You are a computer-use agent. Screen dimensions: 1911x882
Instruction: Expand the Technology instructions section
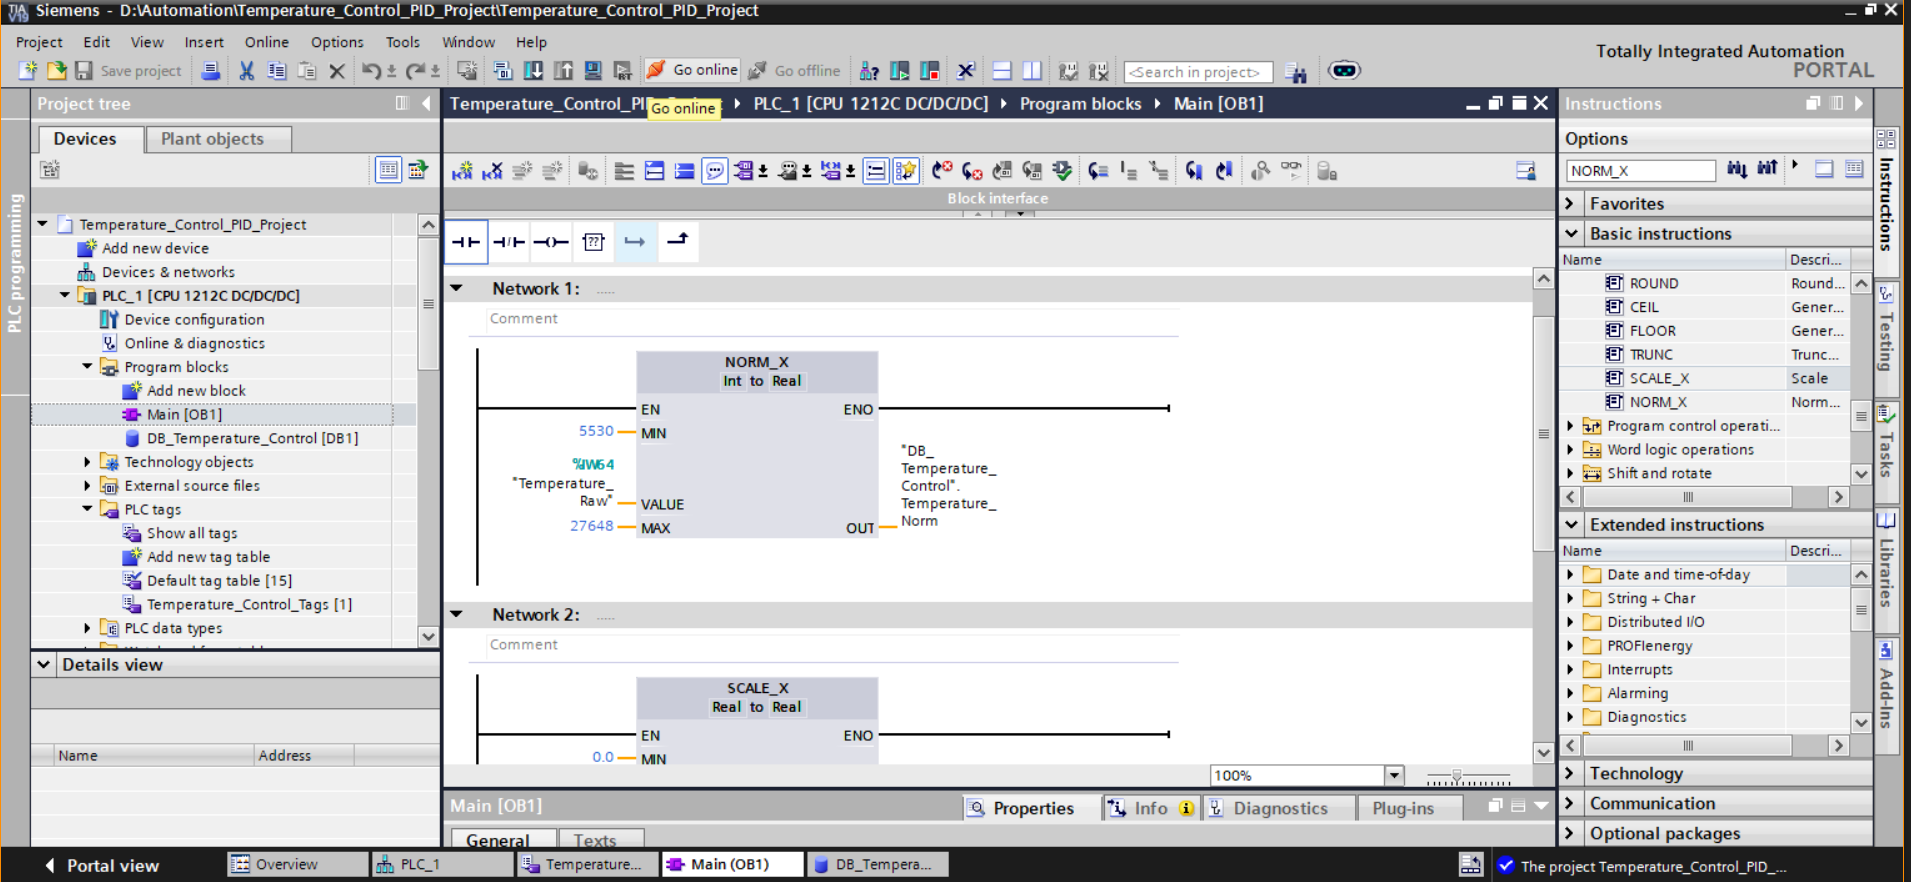1571,773
